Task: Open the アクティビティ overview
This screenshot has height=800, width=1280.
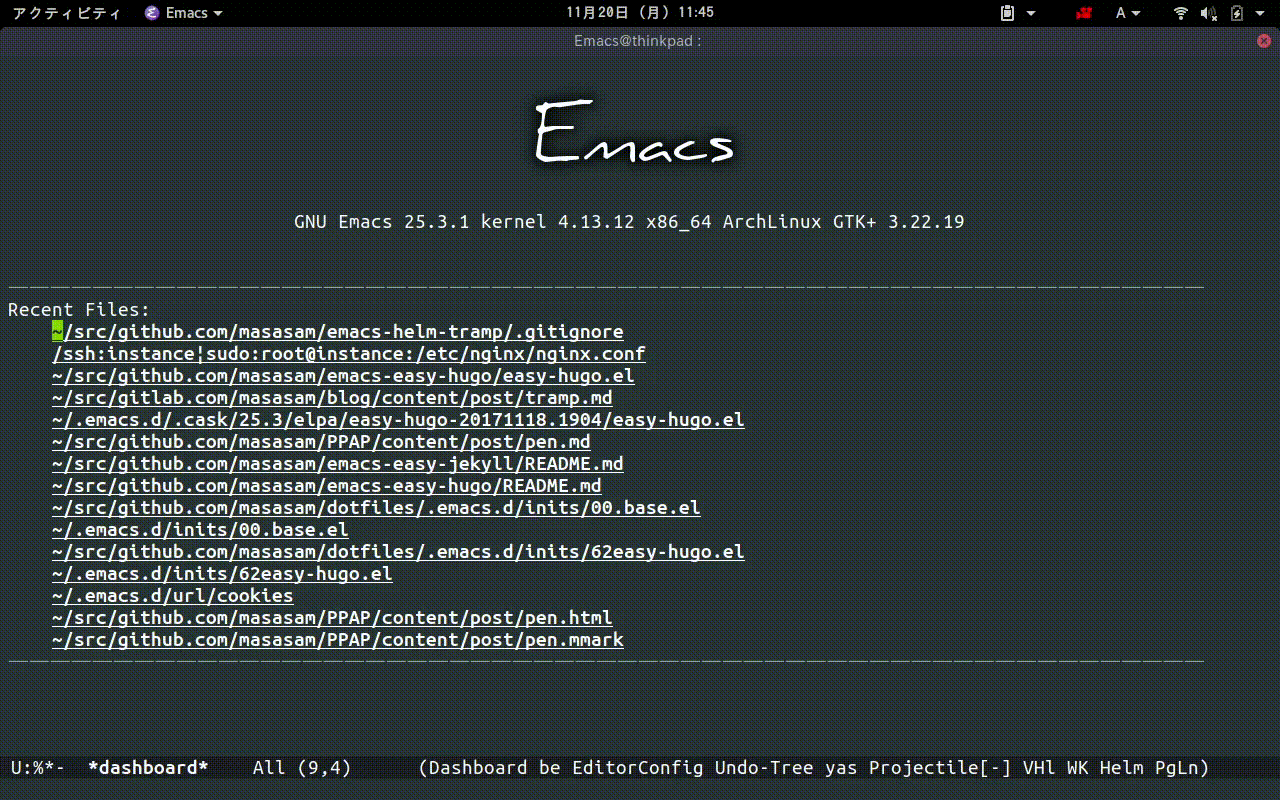Action: click(66, 13)
